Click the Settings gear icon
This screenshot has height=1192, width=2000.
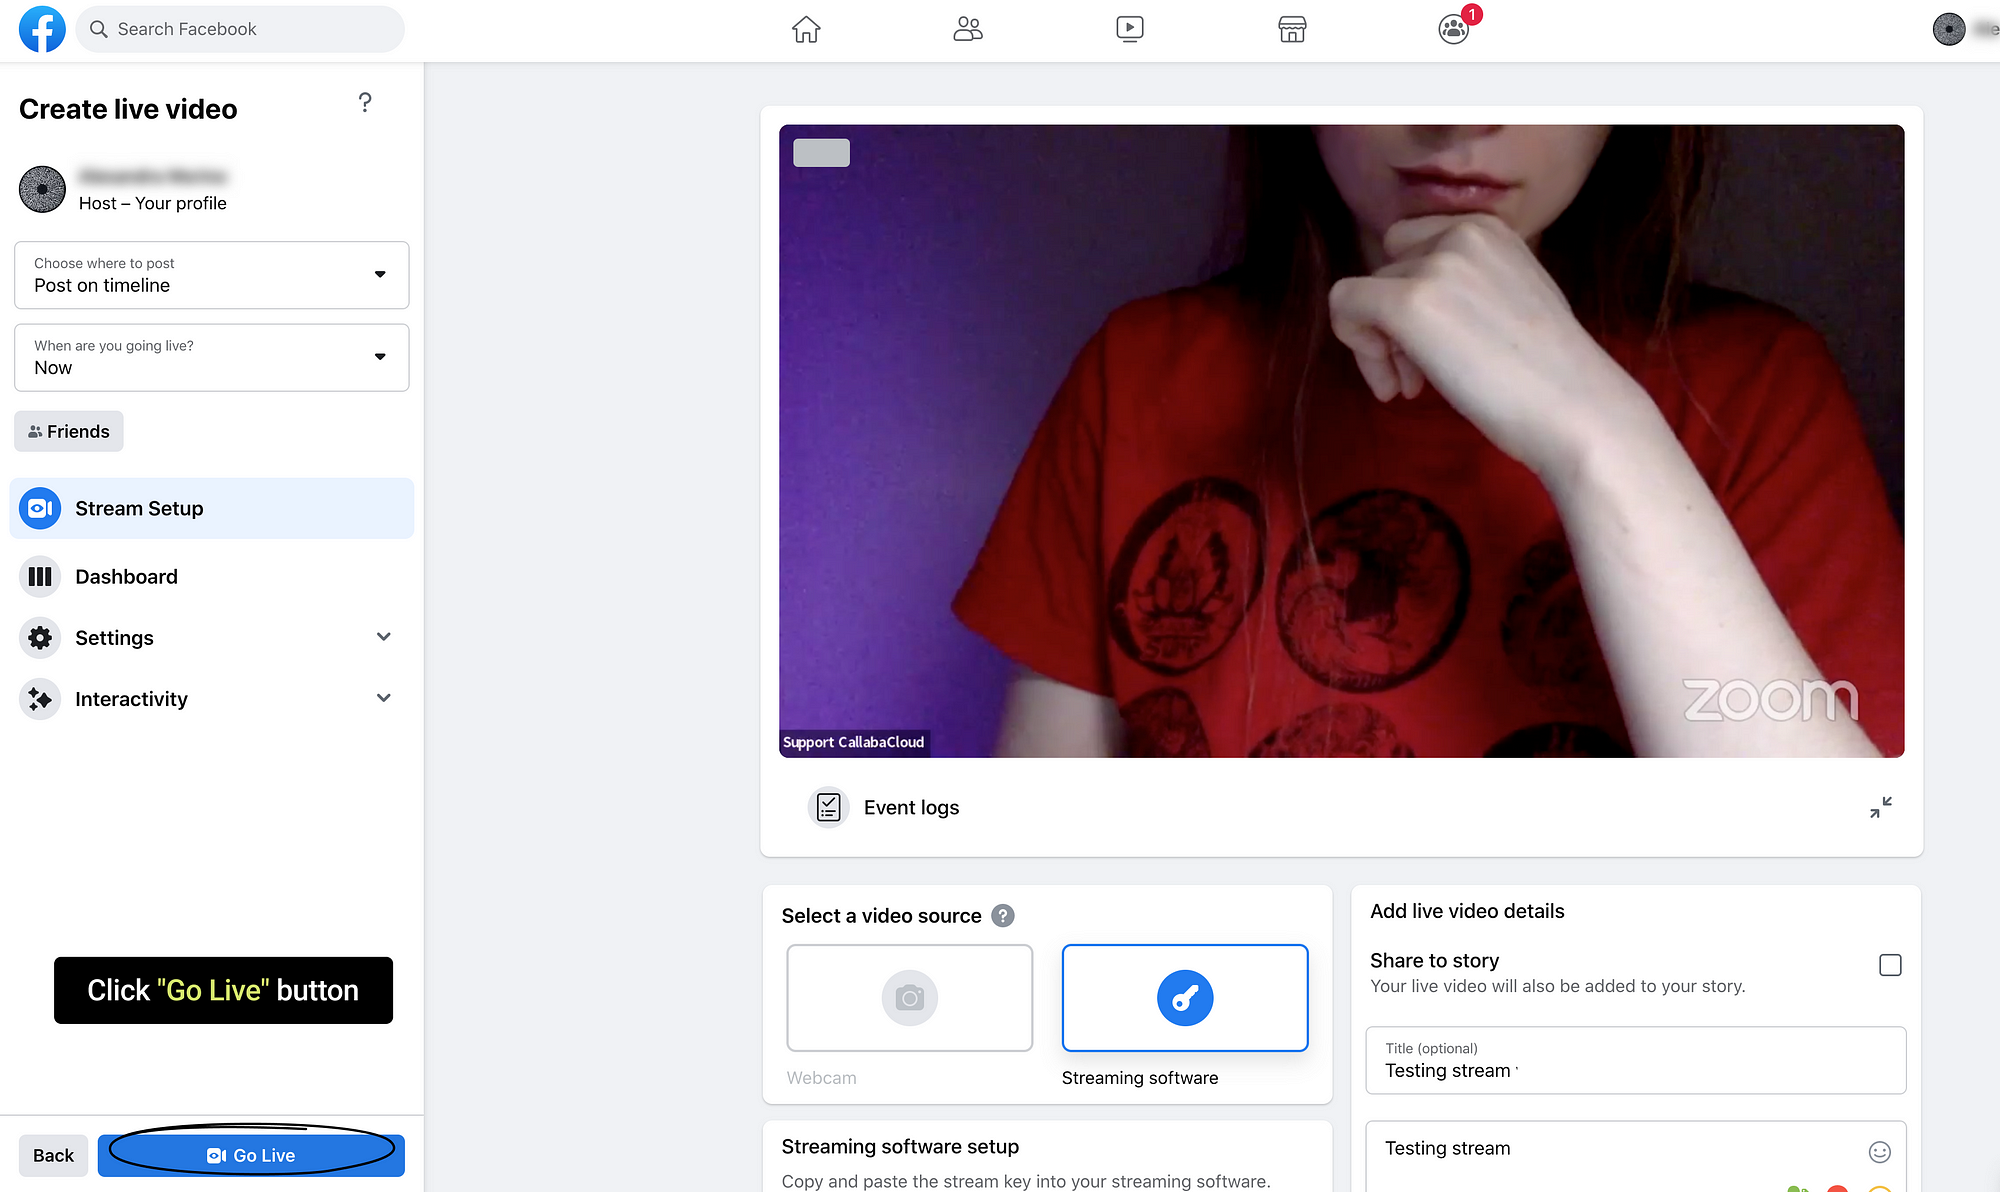pyautogui.click(x=40, y=637)
